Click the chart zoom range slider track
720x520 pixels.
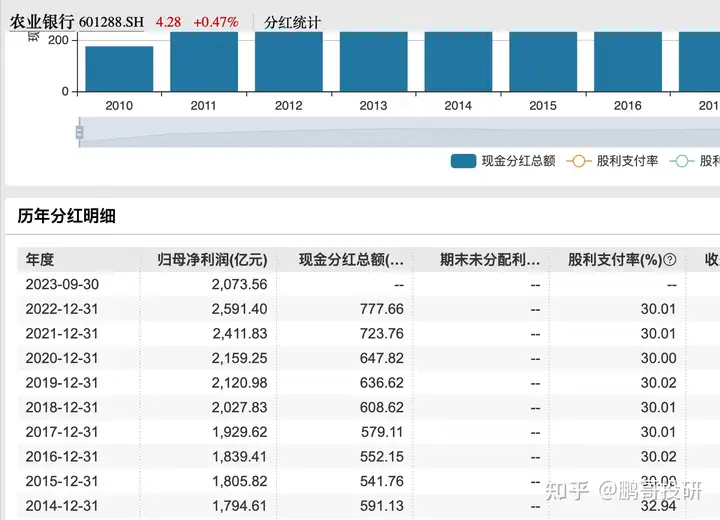pos(399,132)
